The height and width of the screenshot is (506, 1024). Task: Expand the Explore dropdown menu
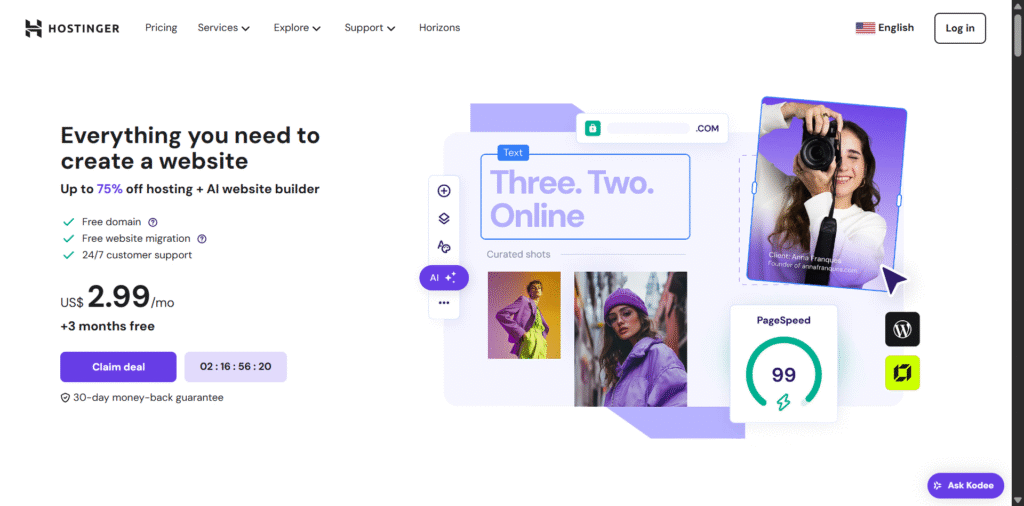298,28
